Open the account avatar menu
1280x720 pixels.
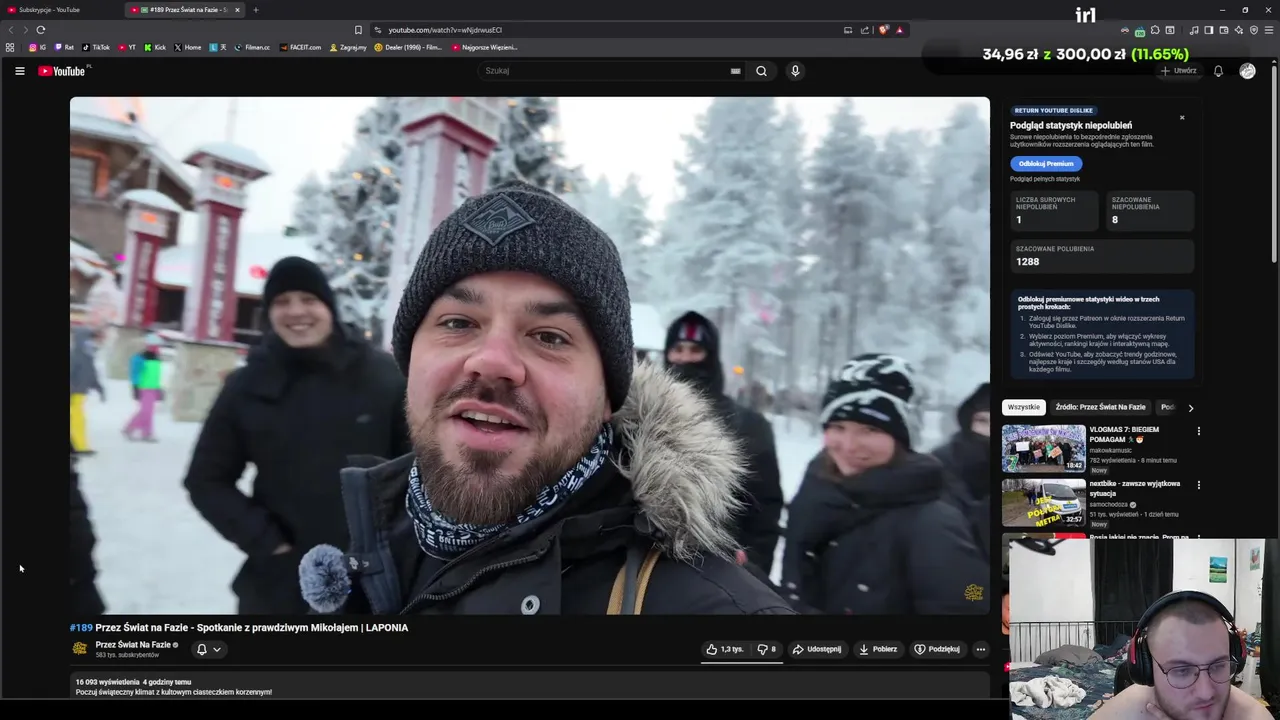[x=1247, y=71]
